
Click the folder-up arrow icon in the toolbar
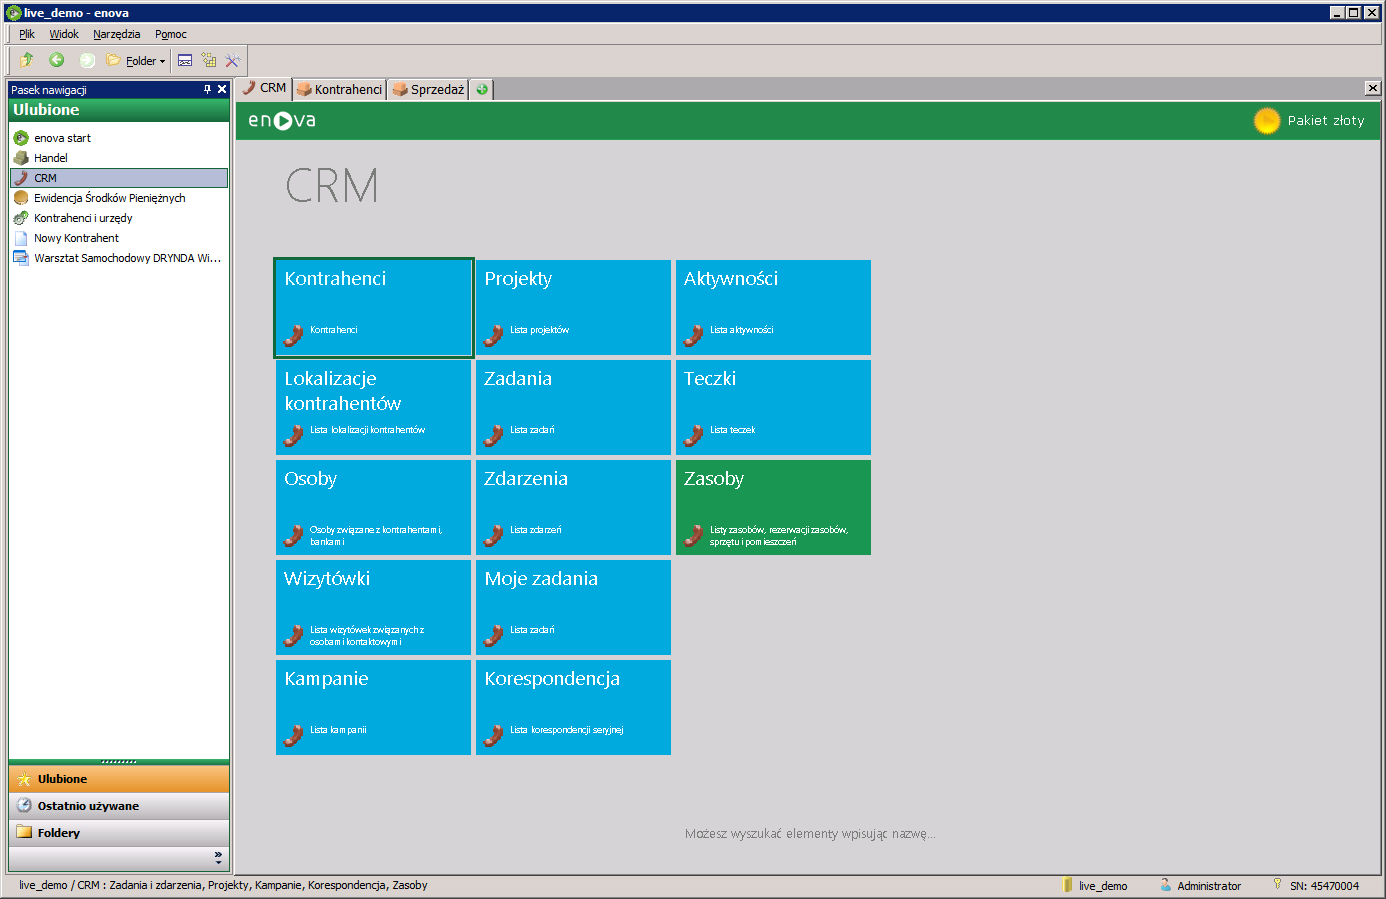pyautogui.click(x=27, y=60)
